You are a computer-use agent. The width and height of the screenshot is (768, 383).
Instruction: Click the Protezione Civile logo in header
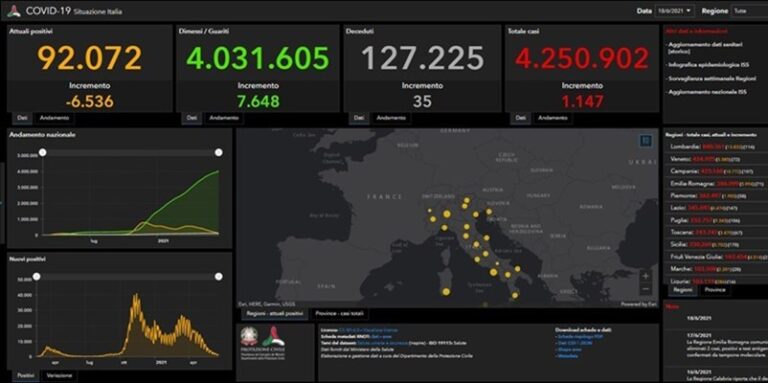[14, 10]
